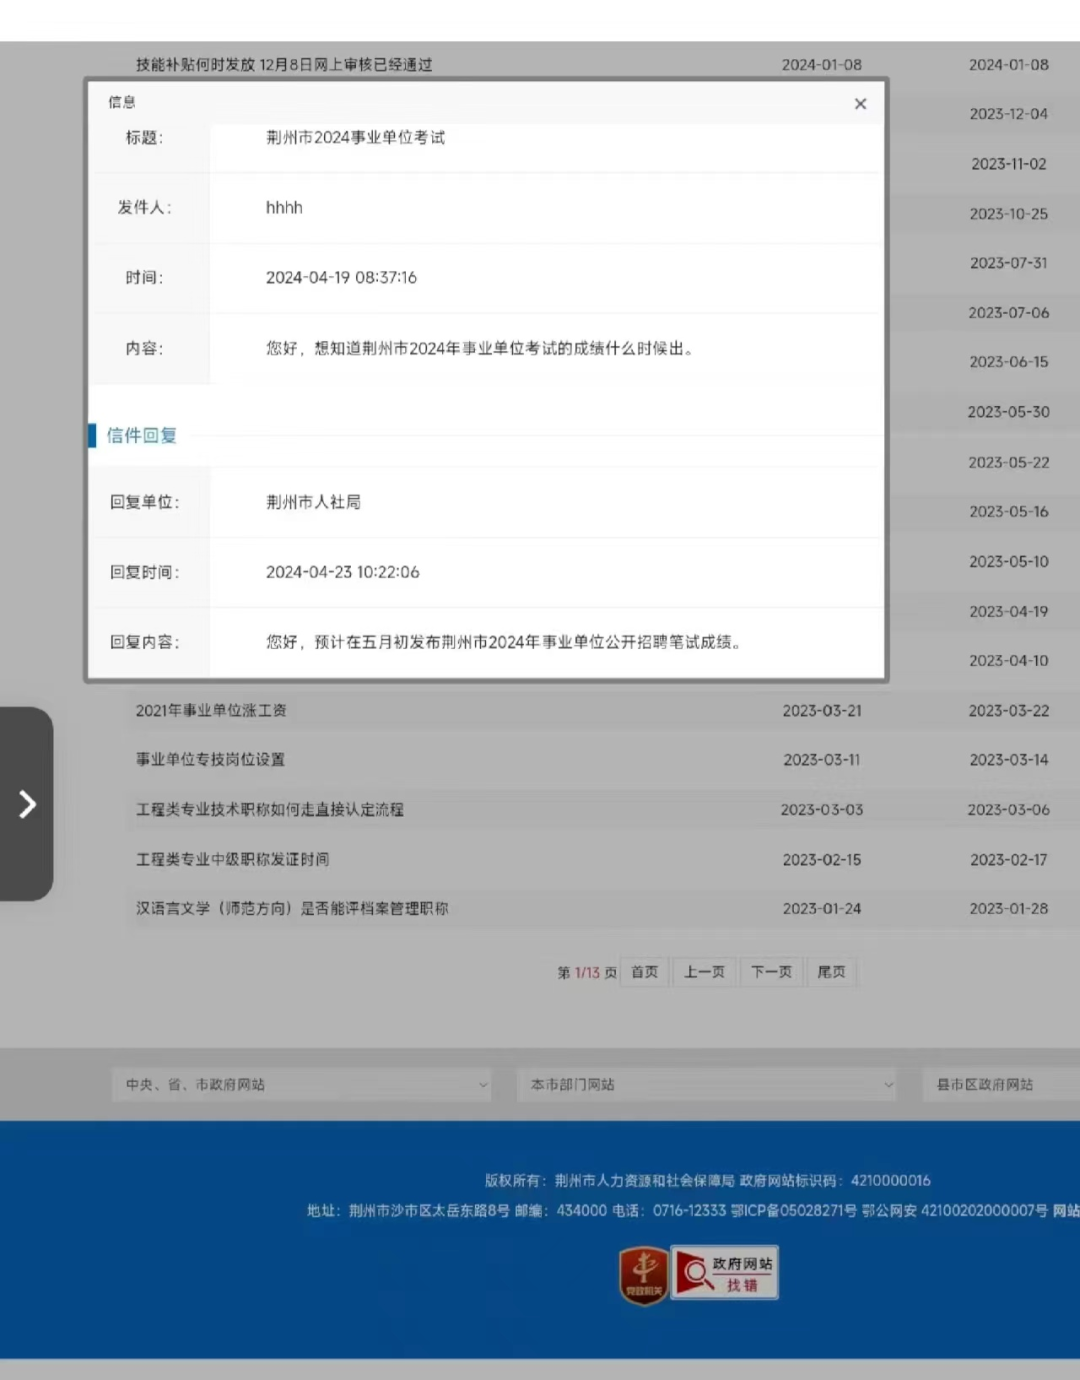Open the 本市部门网站 dropdown
The image size is (1080, 1380).
[707, 1084]
